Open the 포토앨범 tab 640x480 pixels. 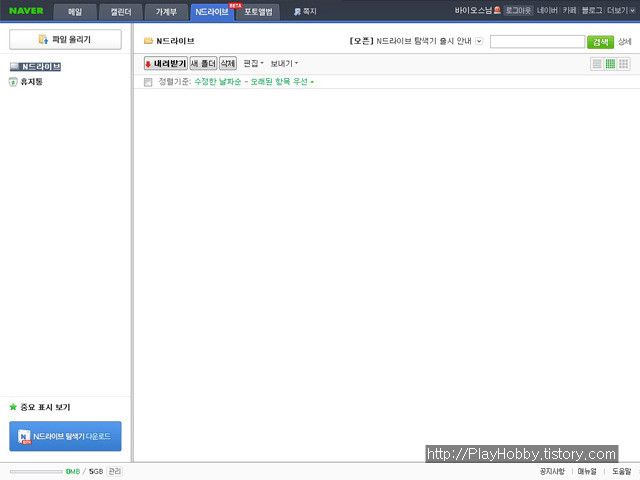pyautogui.click(x=258, y=12)
